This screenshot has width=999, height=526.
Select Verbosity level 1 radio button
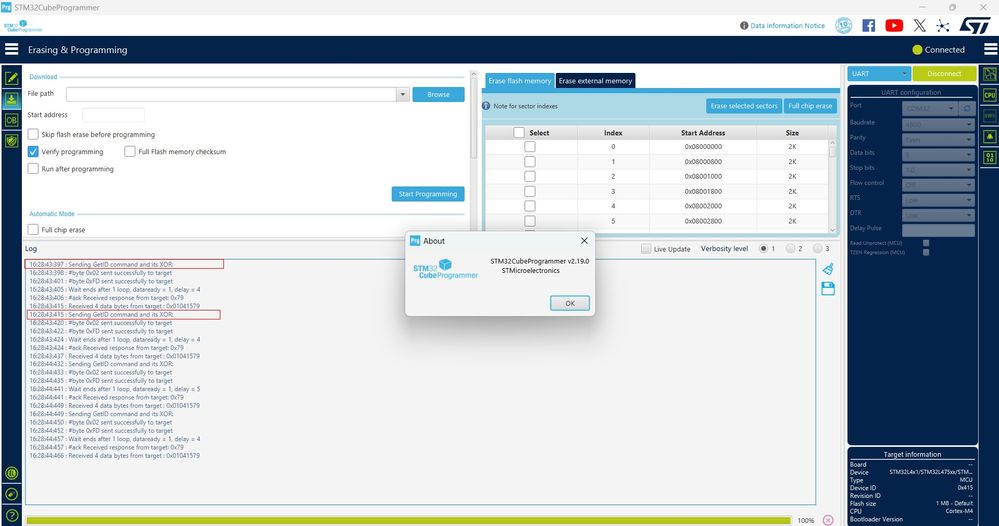763,248
